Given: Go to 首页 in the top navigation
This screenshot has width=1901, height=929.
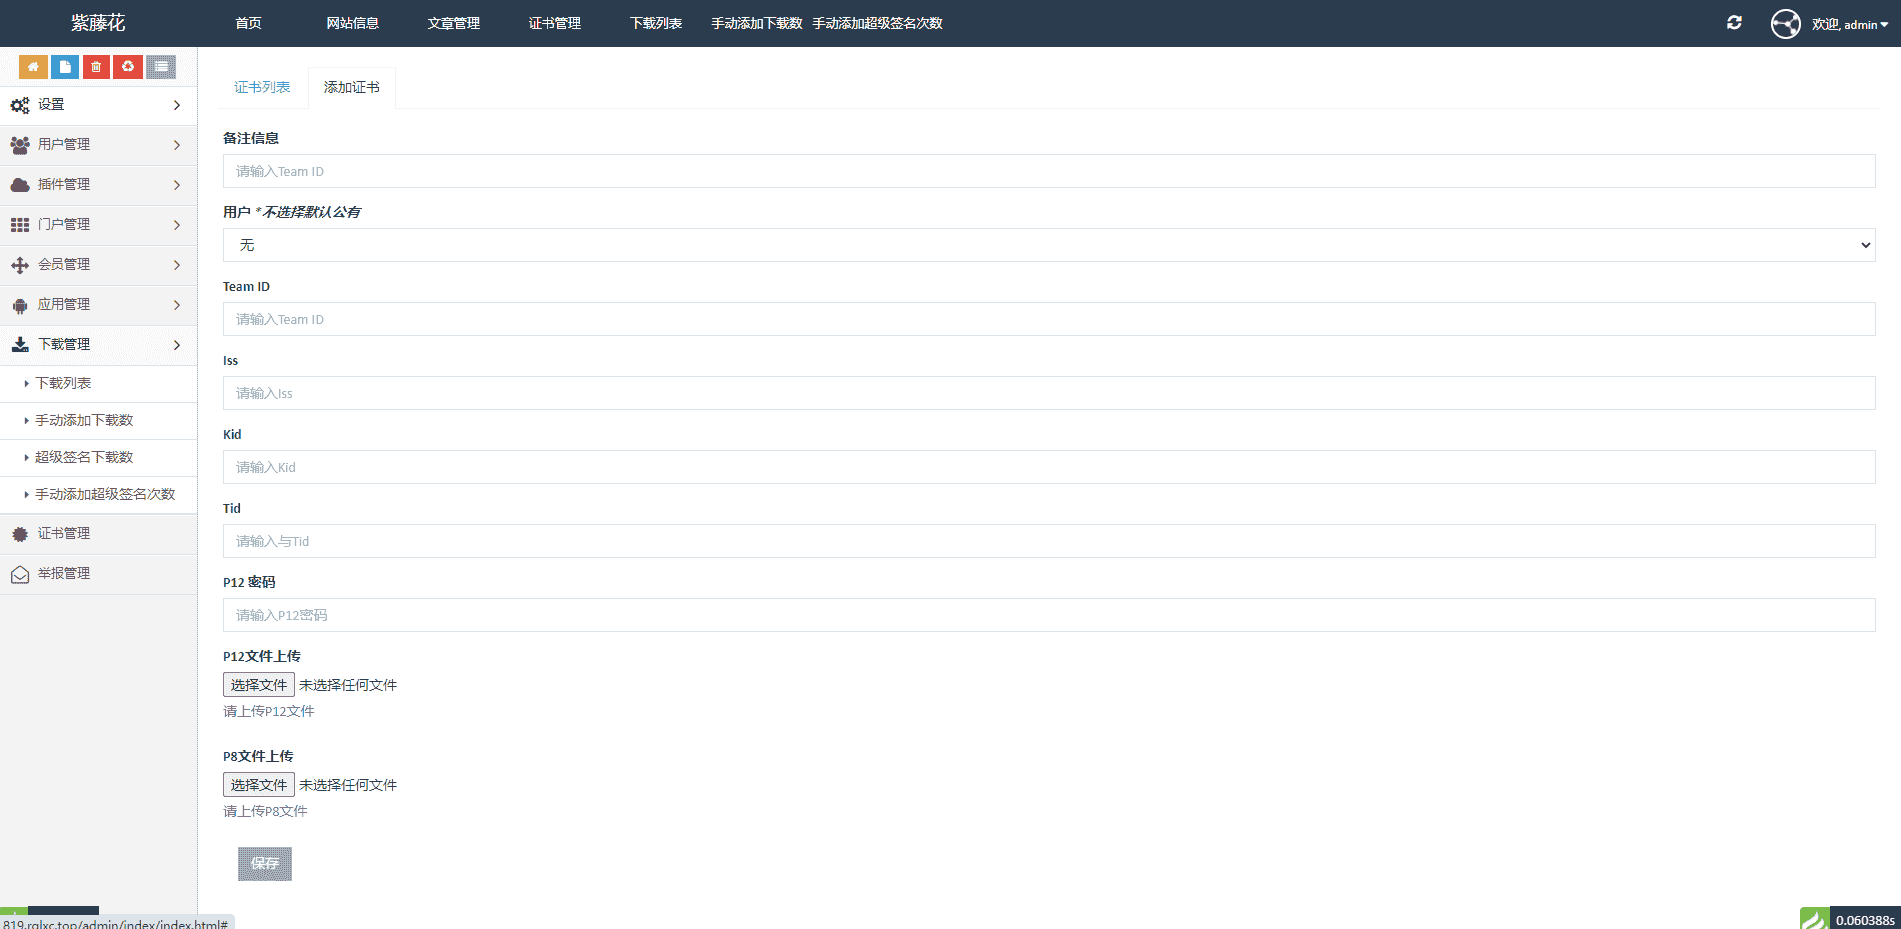Looking at the screenshot, I should (248, 23).
